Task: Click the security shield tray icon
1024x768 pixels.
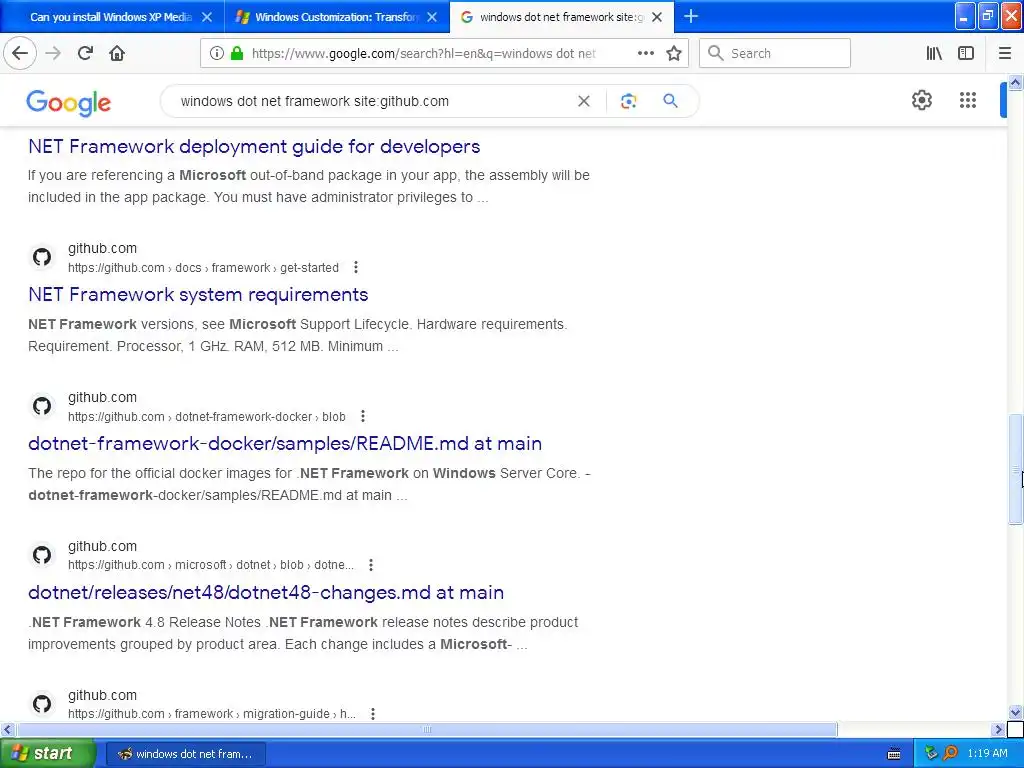Action: point(931,754)
